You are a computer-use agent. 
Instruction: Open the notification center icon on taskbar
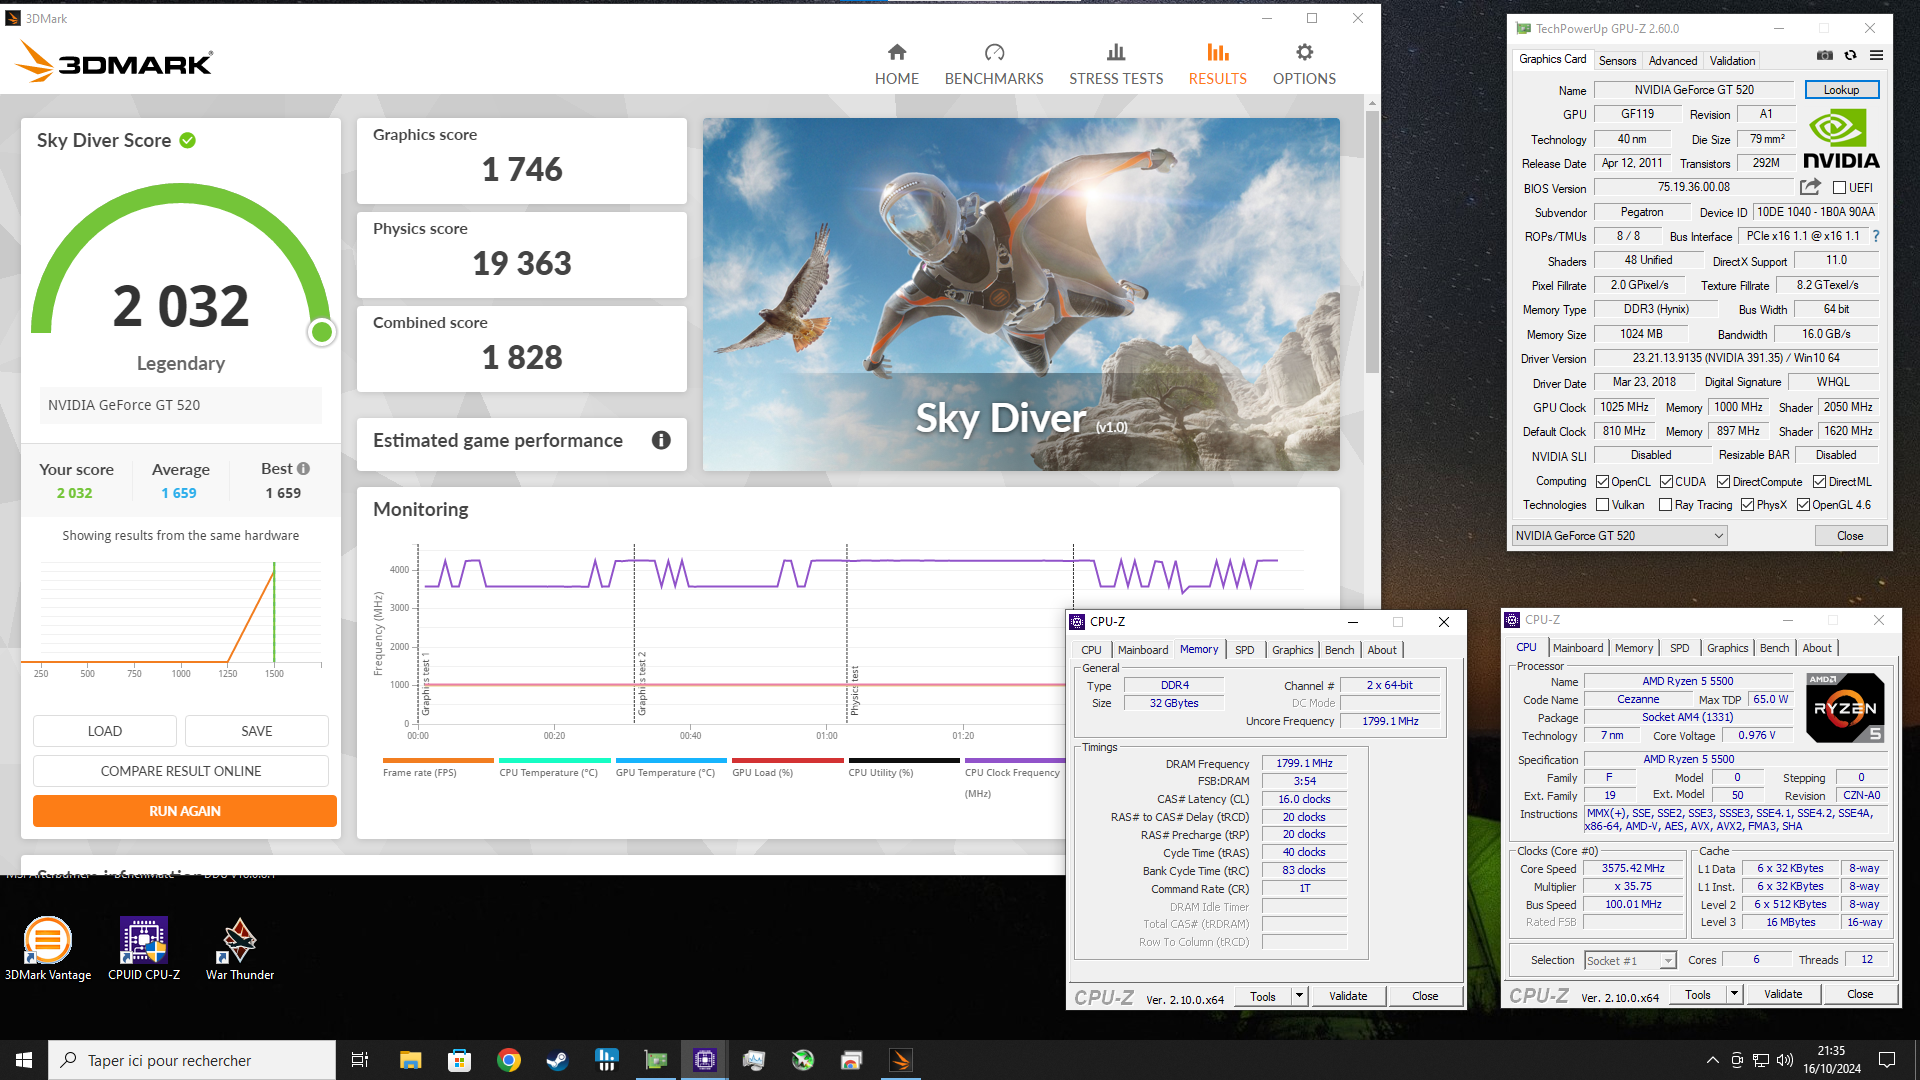(1887, 1060)
